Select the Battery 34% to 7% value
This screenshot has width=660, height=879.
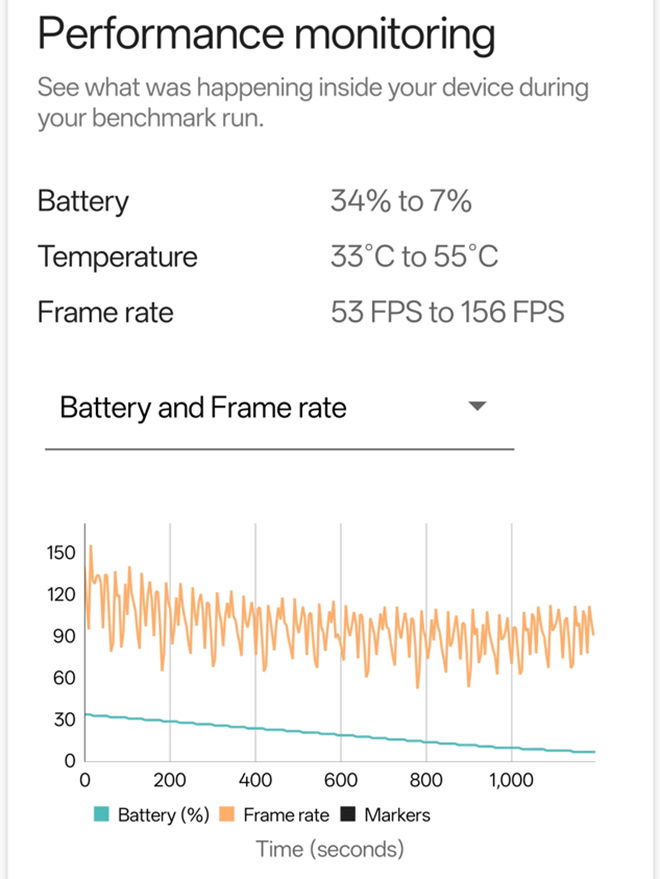(x=400, y=202)
